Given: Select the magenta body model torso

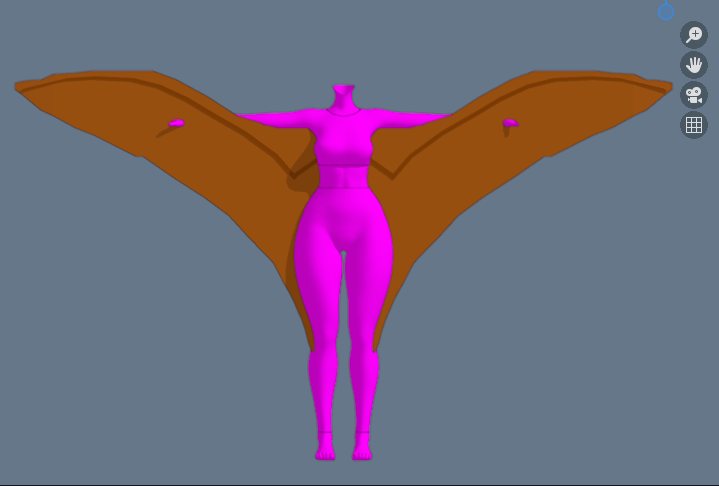Looking at the screenshot, I should (343, 151).
